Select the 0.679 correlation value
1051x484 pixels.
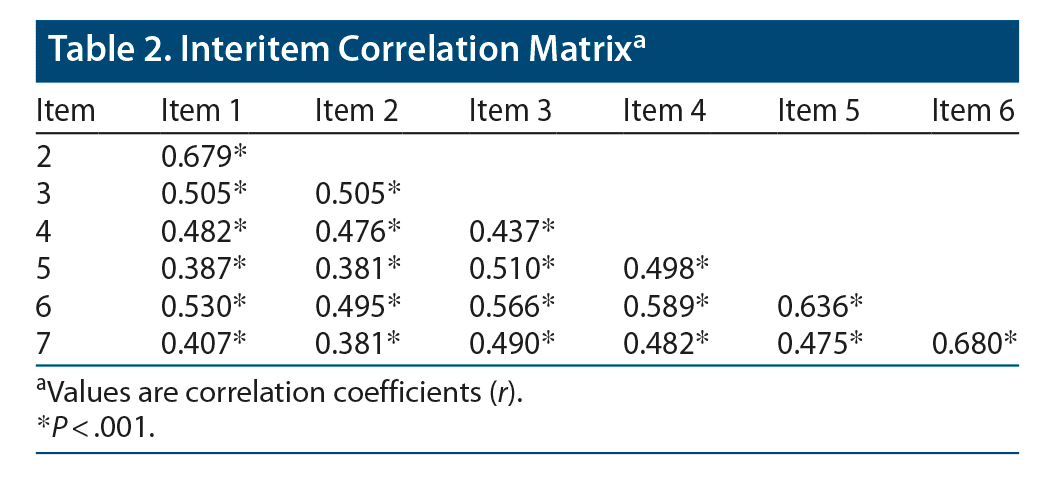pos(198,155)
